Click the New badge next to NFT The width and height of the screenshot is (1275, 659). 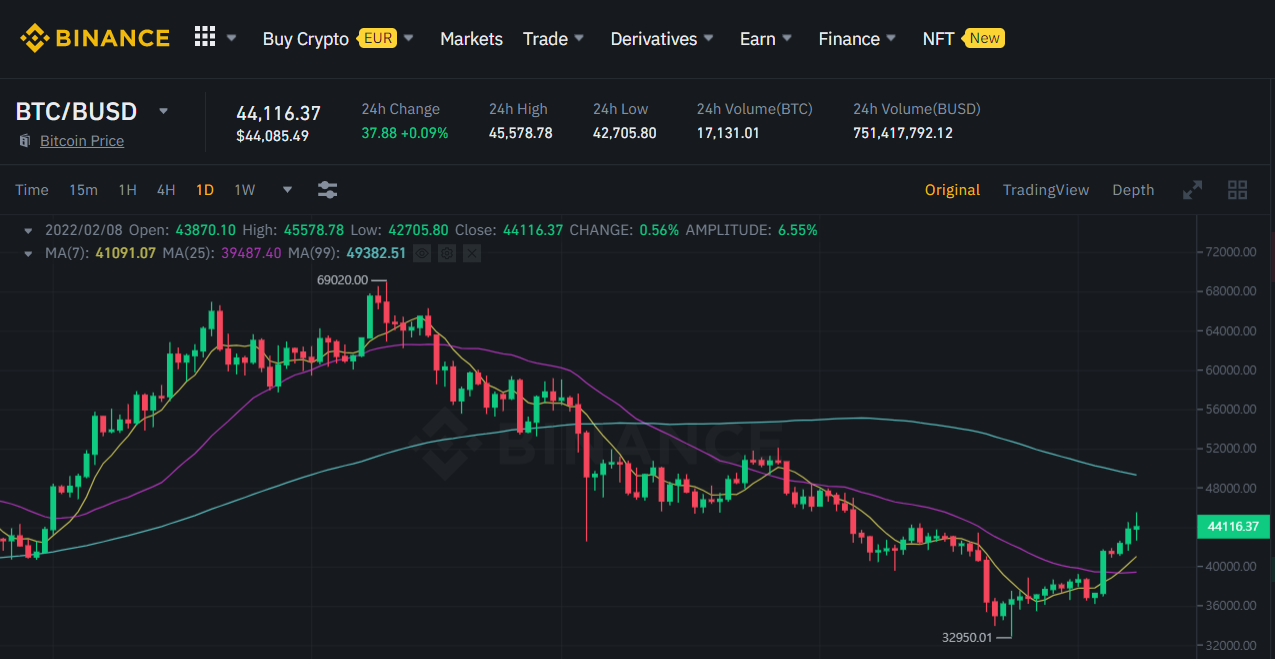(984, 38)
